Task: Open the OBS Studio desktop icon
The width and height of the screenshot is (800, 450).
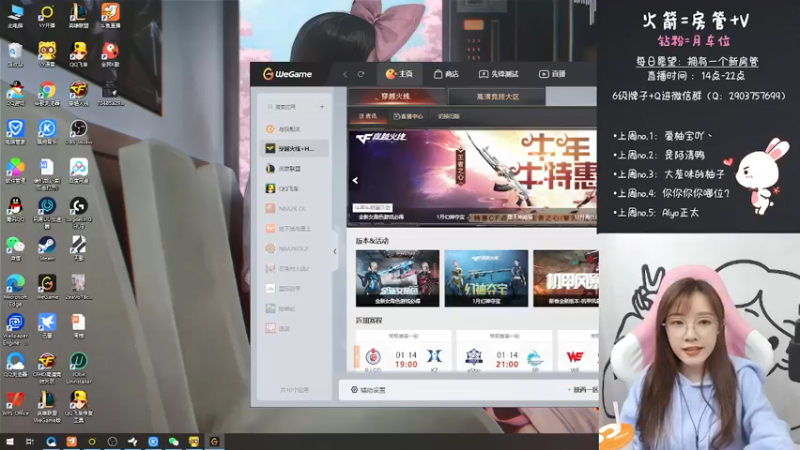Action: point(79,132)
